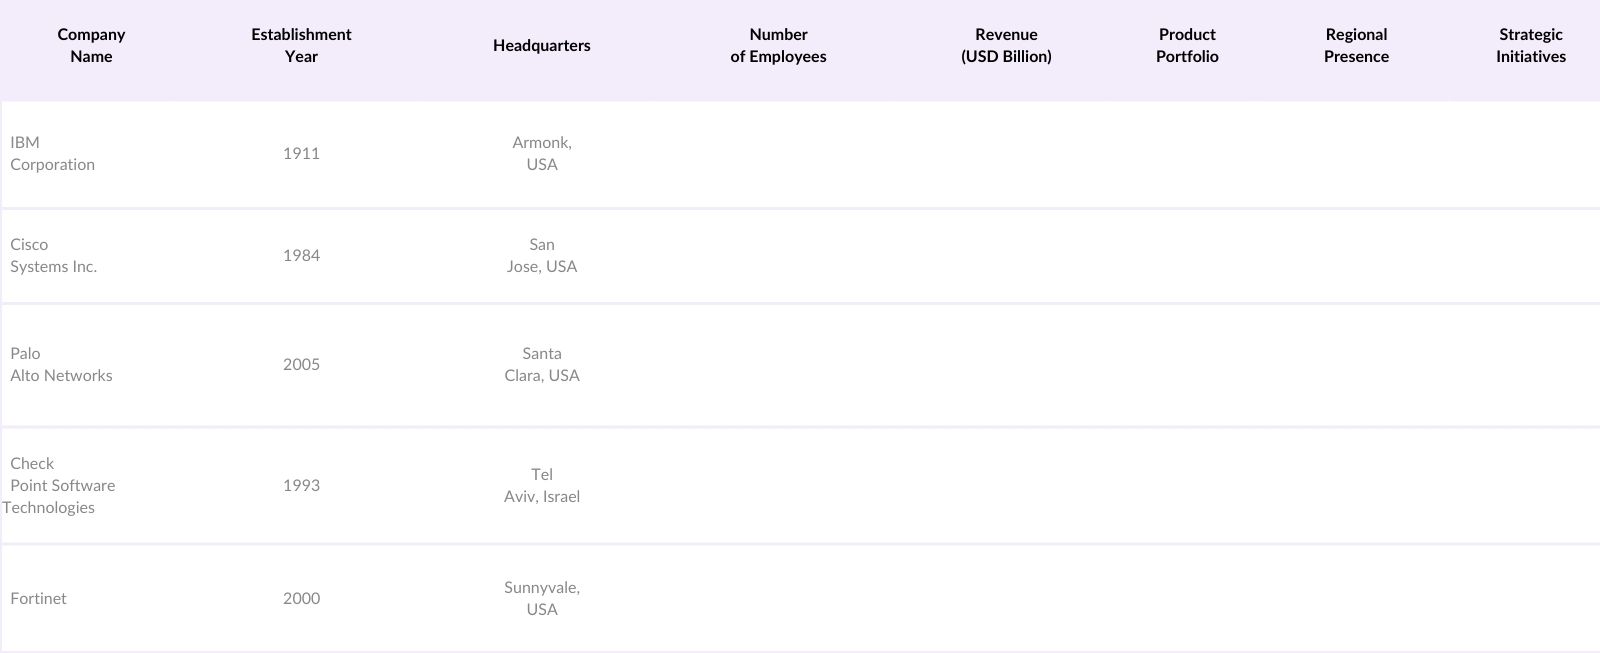Click the Regional Presence header
This screenshot has width=1600, height=653.
[1356, 45]
